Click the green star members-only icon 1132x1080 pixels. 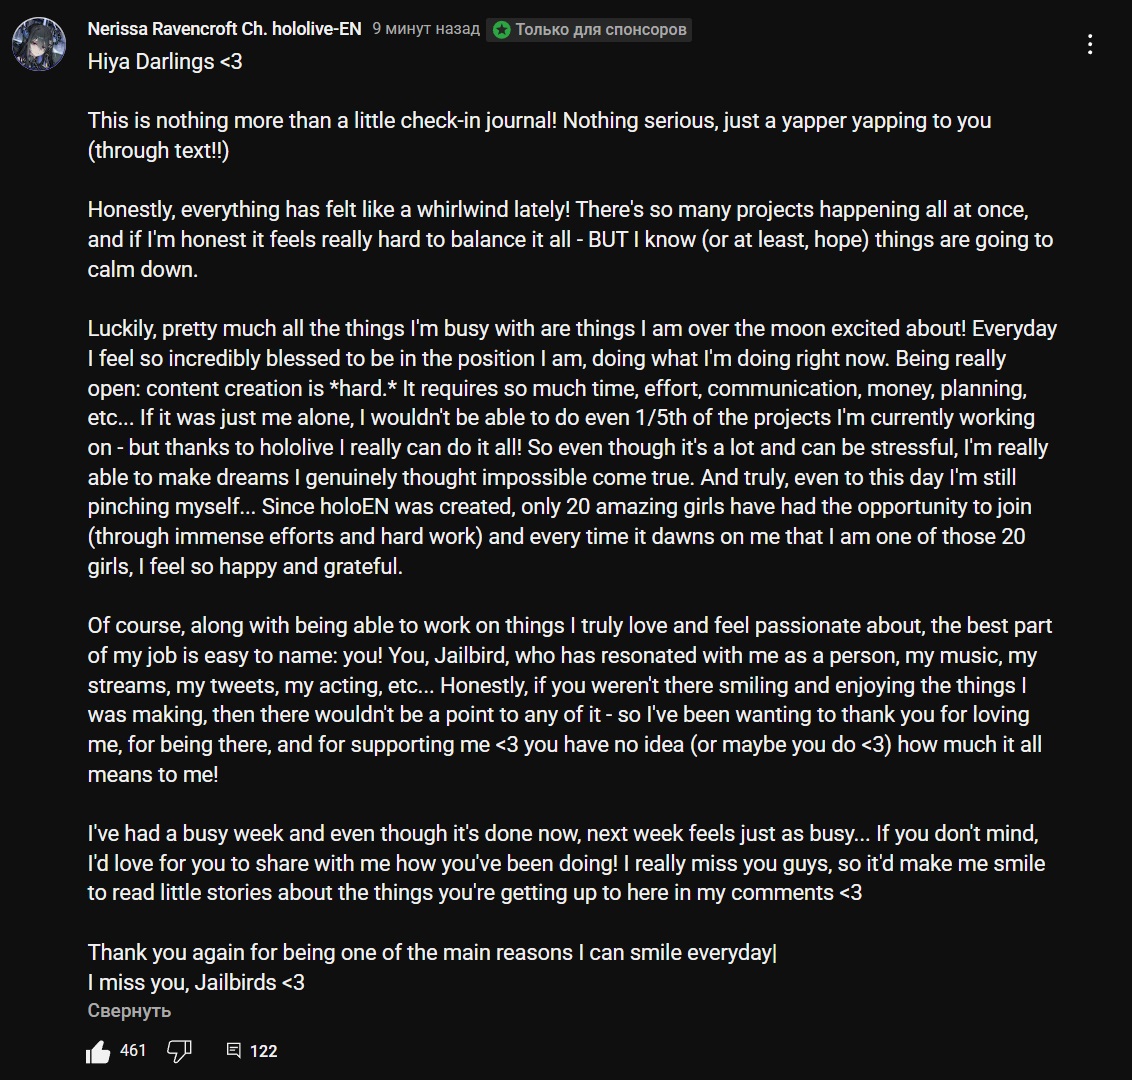click(501, 30)
